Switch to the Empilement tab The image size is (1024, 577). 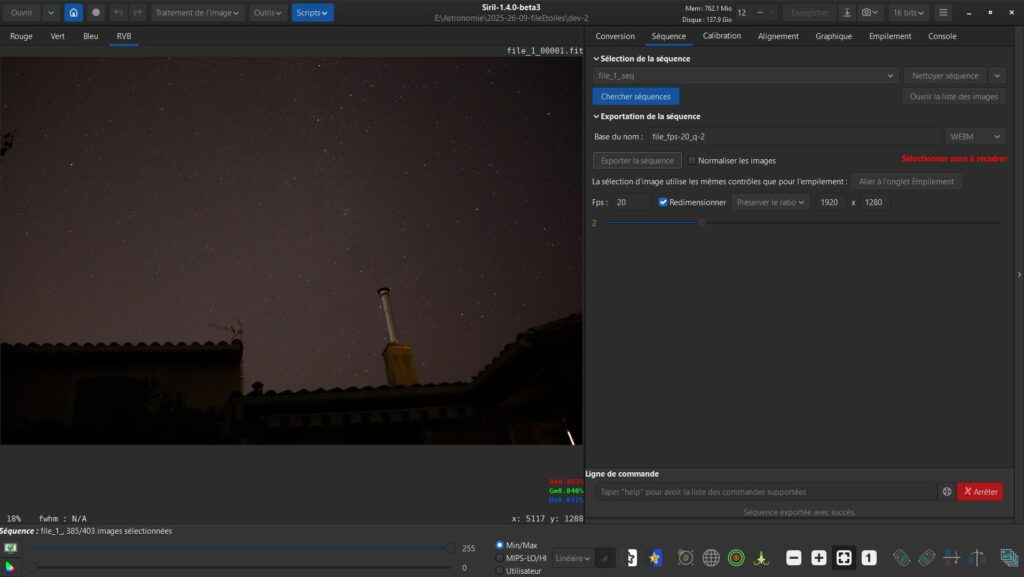click(x=890, y=36)
